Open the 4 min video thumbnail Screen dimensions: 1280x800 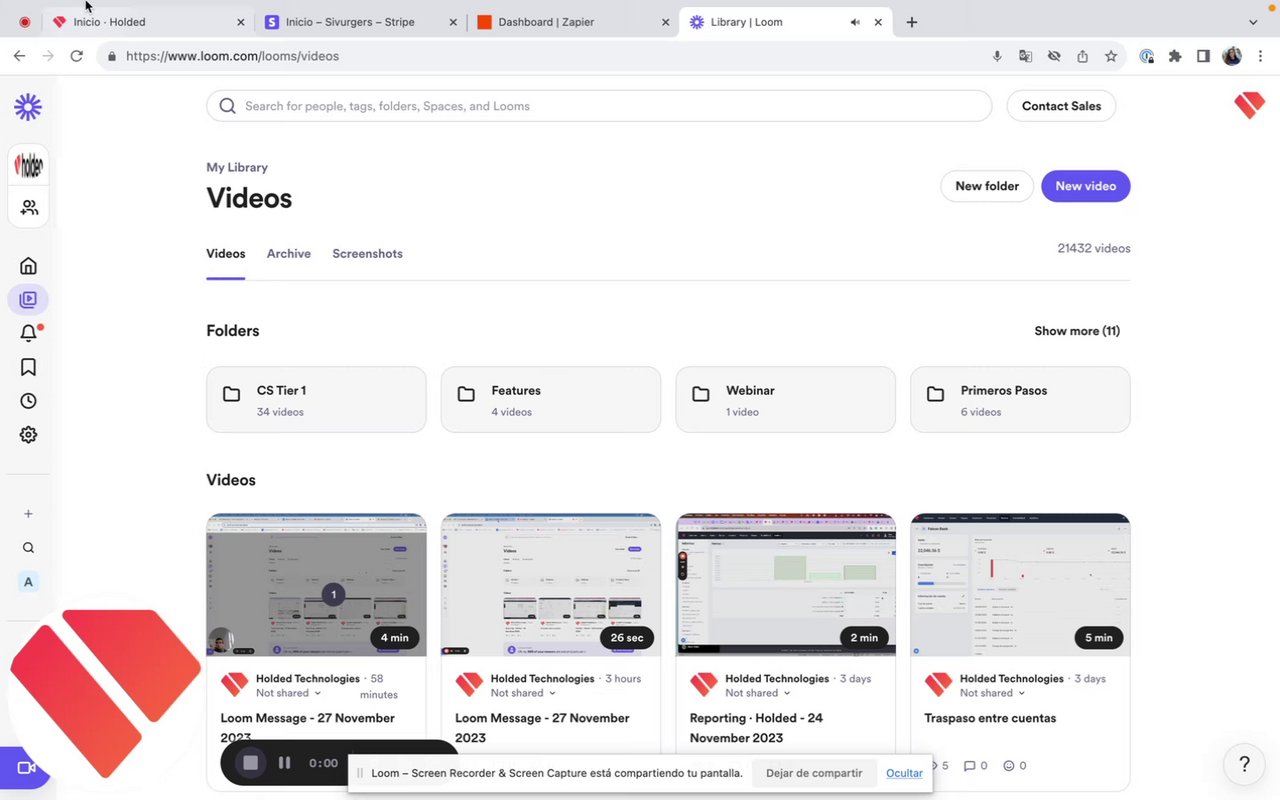pos(316,585)
